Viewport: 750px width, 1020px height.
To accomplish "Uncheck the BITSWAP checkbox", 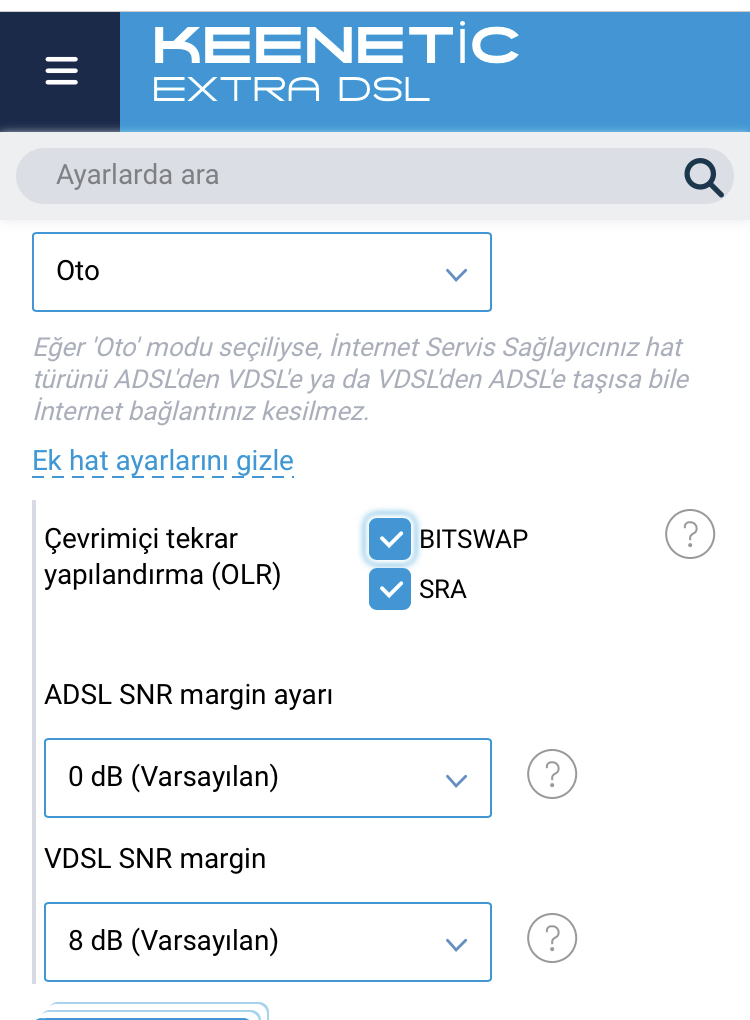I will pyautogui.click(x=390, y=539).
